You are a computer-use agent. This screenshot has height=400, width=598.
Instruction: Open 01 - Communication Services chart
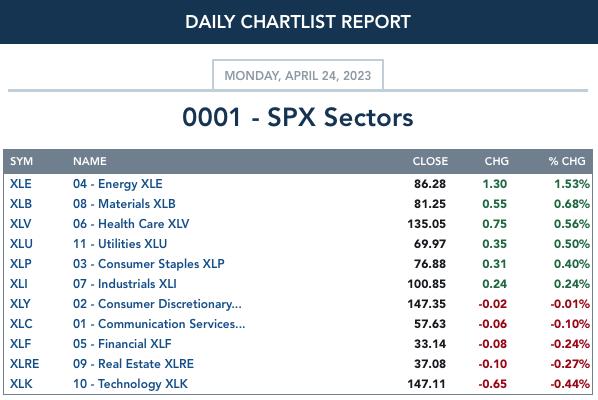pos(159,324)
